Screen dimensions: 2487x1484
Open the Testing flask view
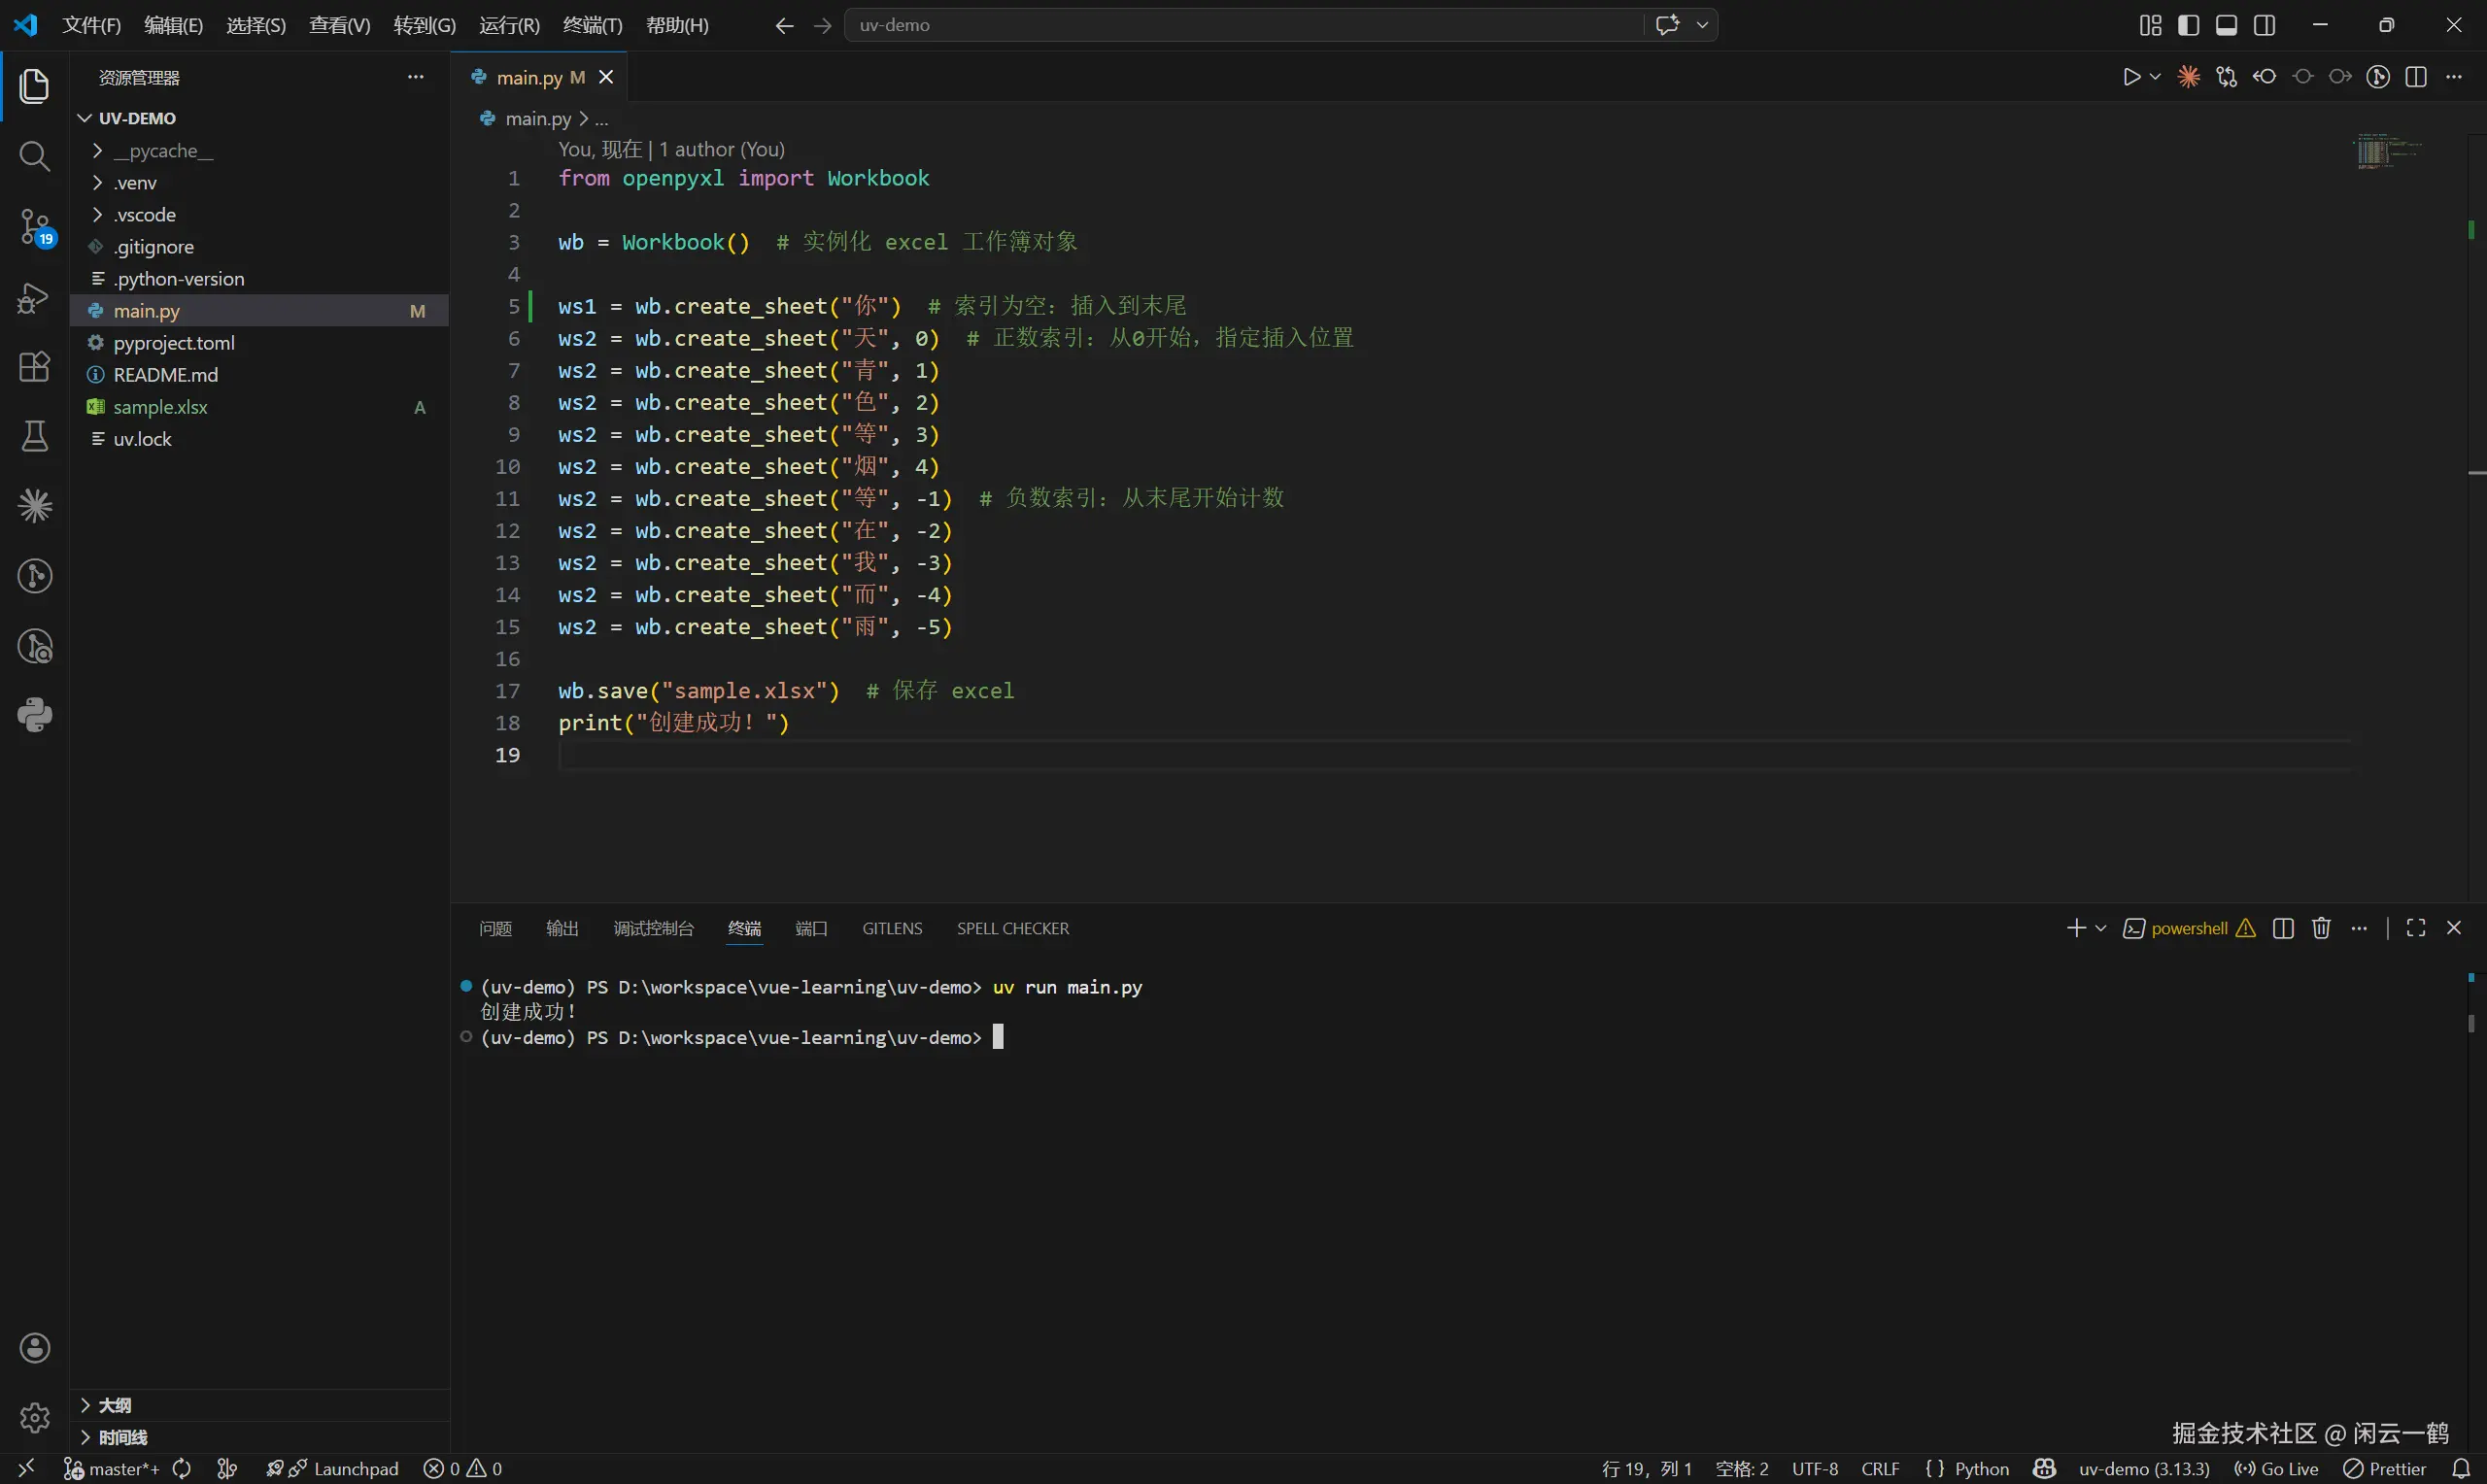click(34, 436)
